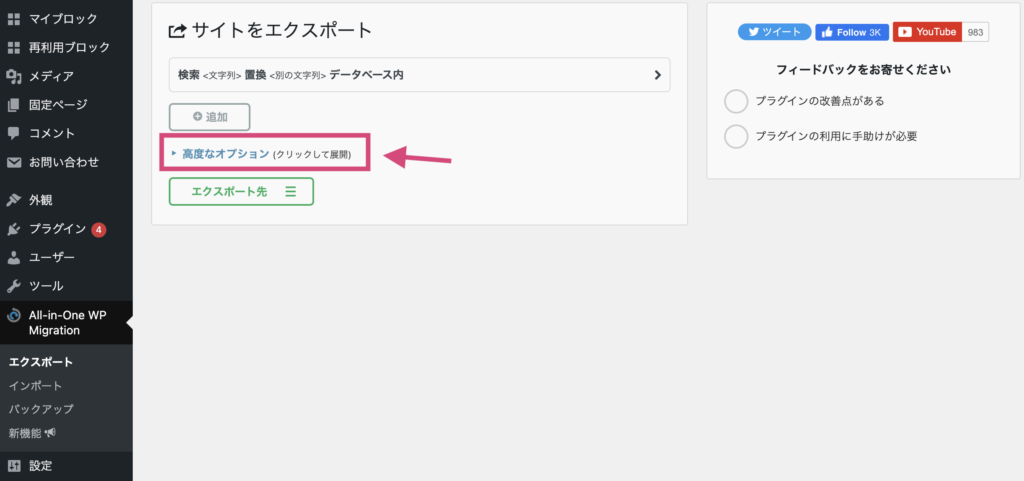The height and width of the screenshot is (481, 1024).
Task: Click the ツイート button
Action: coord(775,32)
